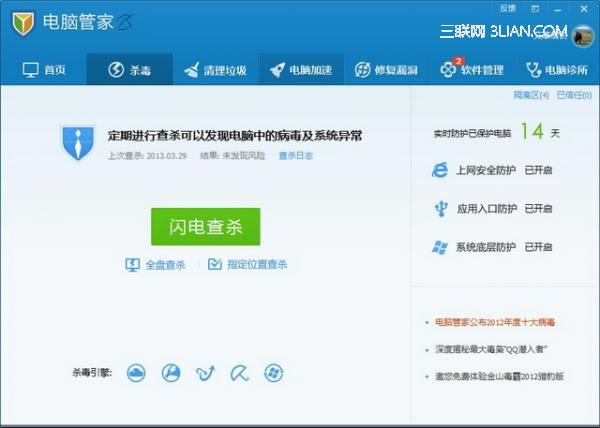Viewport: 600px width, 428px height.
Task: Select the 电脑诊所 tab
Action: click(557, 70)
